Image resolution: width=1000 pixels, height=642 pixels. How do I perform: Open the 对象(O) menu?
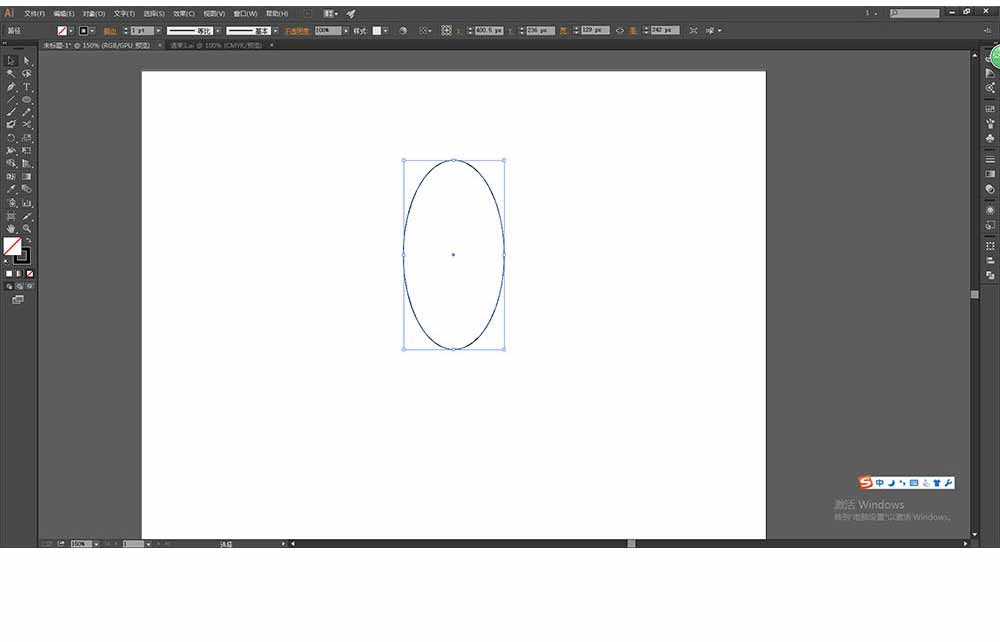94,13
